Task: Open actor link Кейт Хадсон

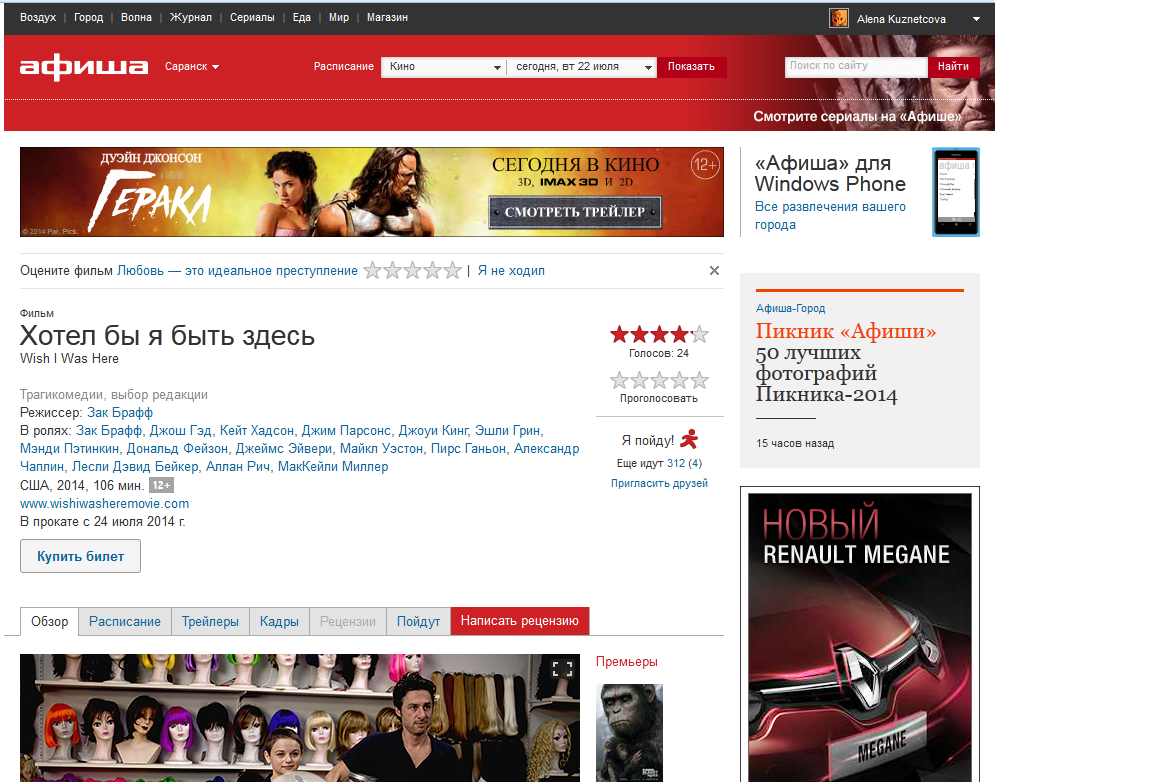Action: coord(257,431)
